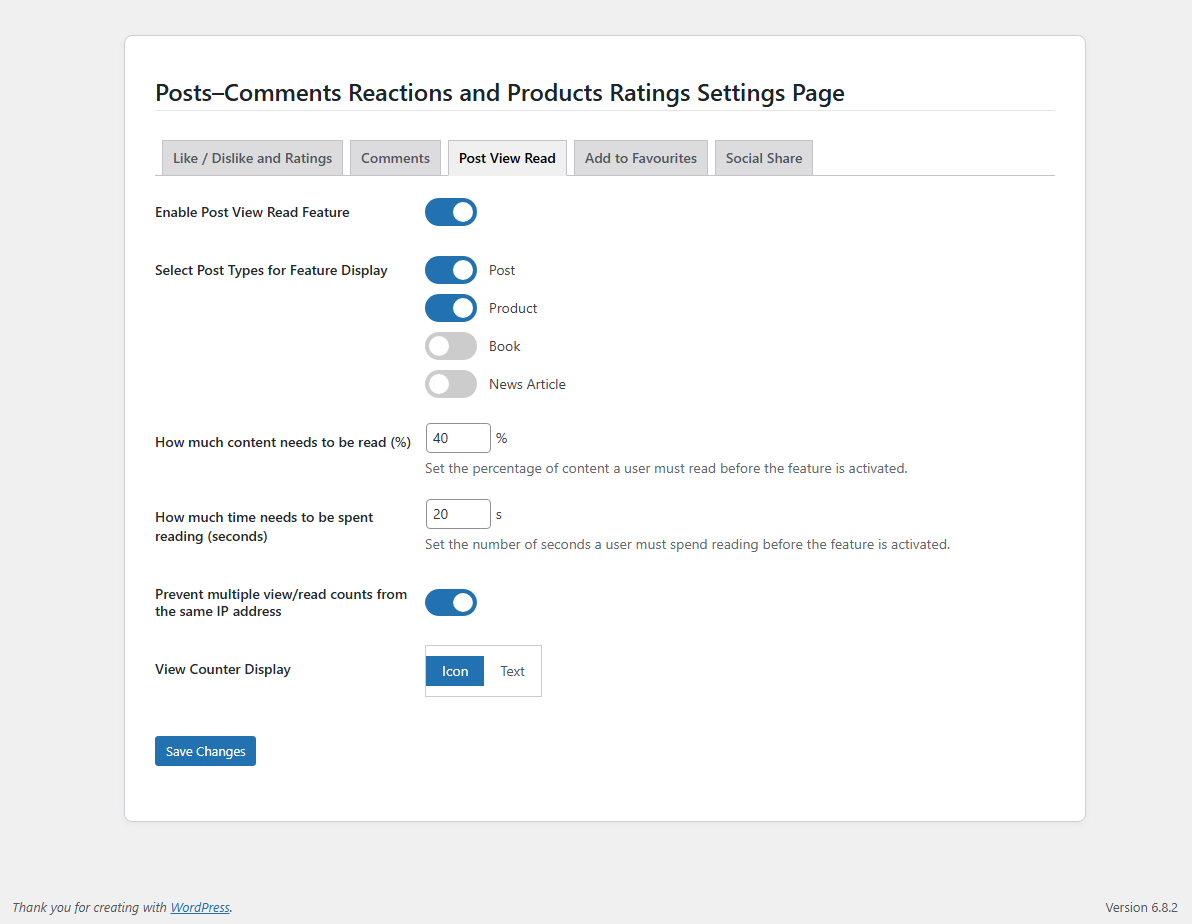Click the 'News Article' label text
The image size is (1192, 924).
pos(527,384)
